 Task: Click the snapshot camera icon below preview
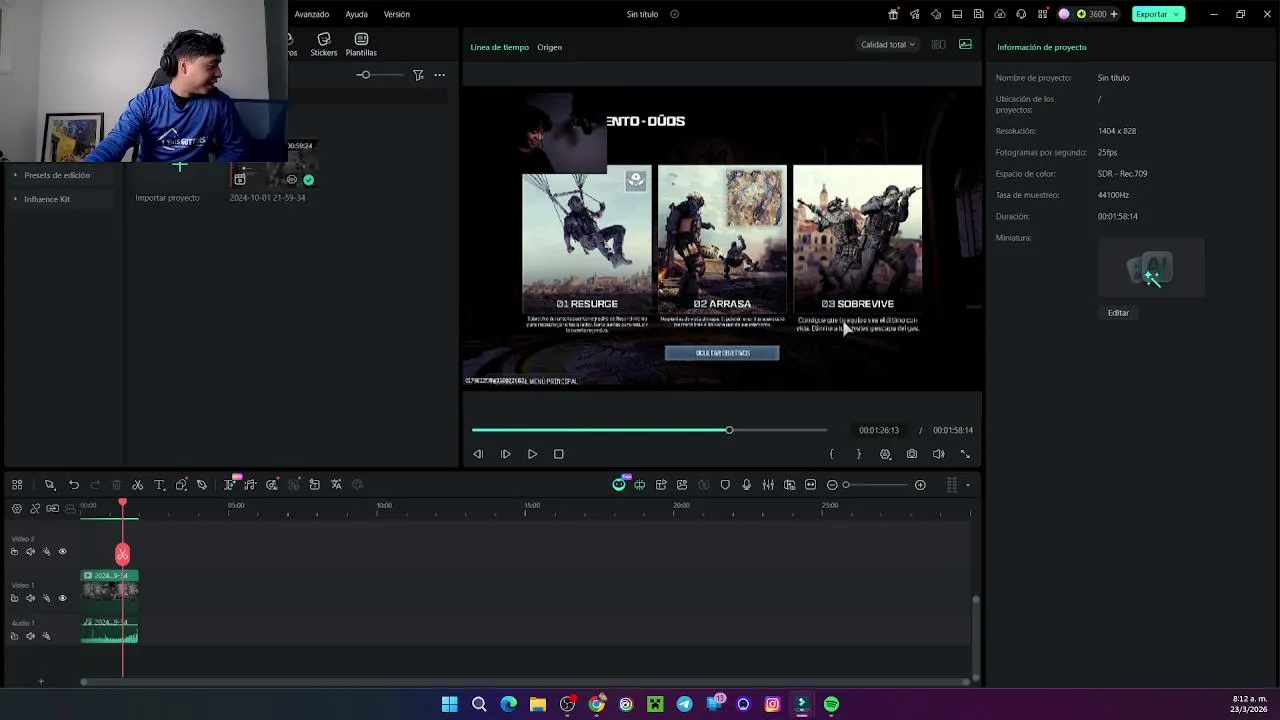click(x=912, y=454)
